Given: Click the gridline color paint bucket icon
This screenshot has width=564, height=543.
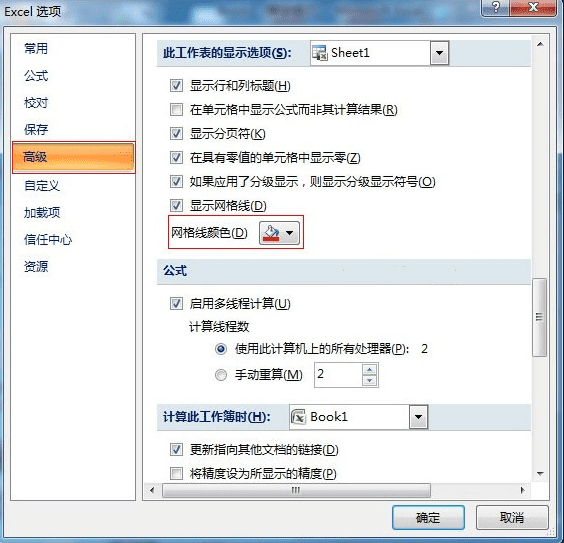Looking at the screenshot, I should pos(271,233).
